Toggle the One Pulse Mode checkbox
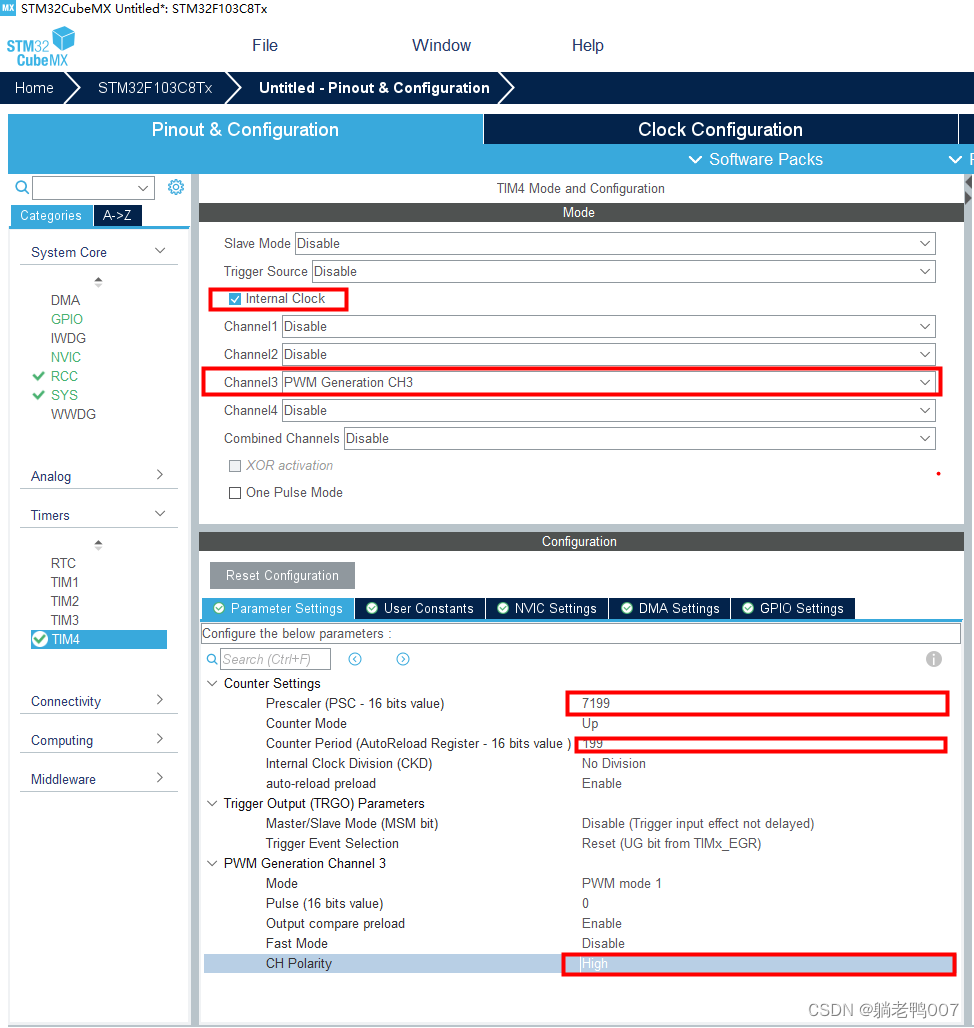The height and width of the screenshot is (1028, 974). pyautogui.click(x=235, y=493)
